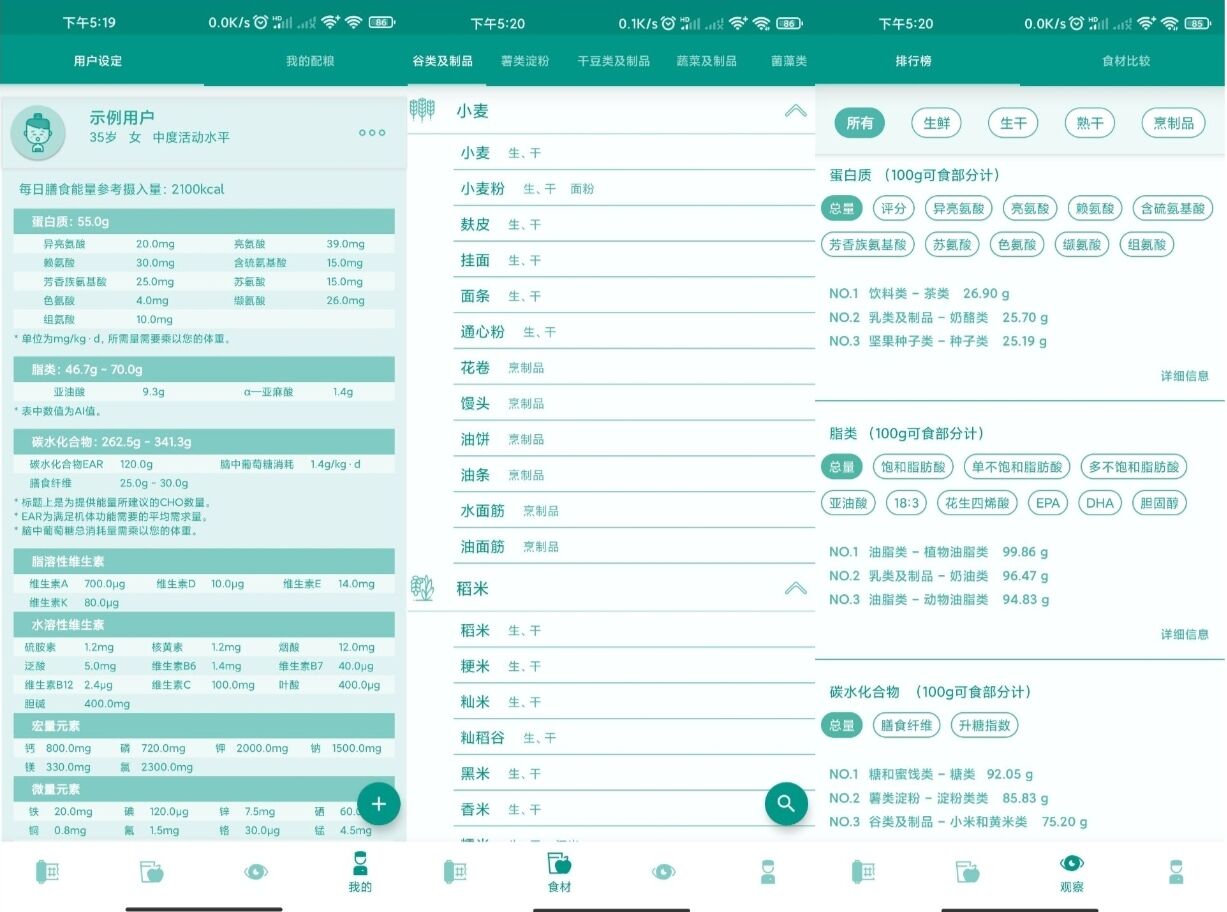
Task: Tap the leftmost grid icon in bottom navigation
Action: pos(47,870)
